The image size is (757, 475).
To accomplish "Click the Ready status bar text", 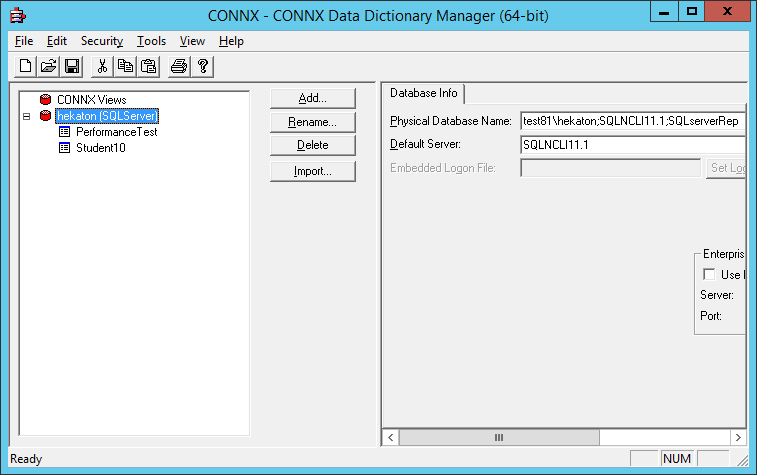I will coord(26,459).
